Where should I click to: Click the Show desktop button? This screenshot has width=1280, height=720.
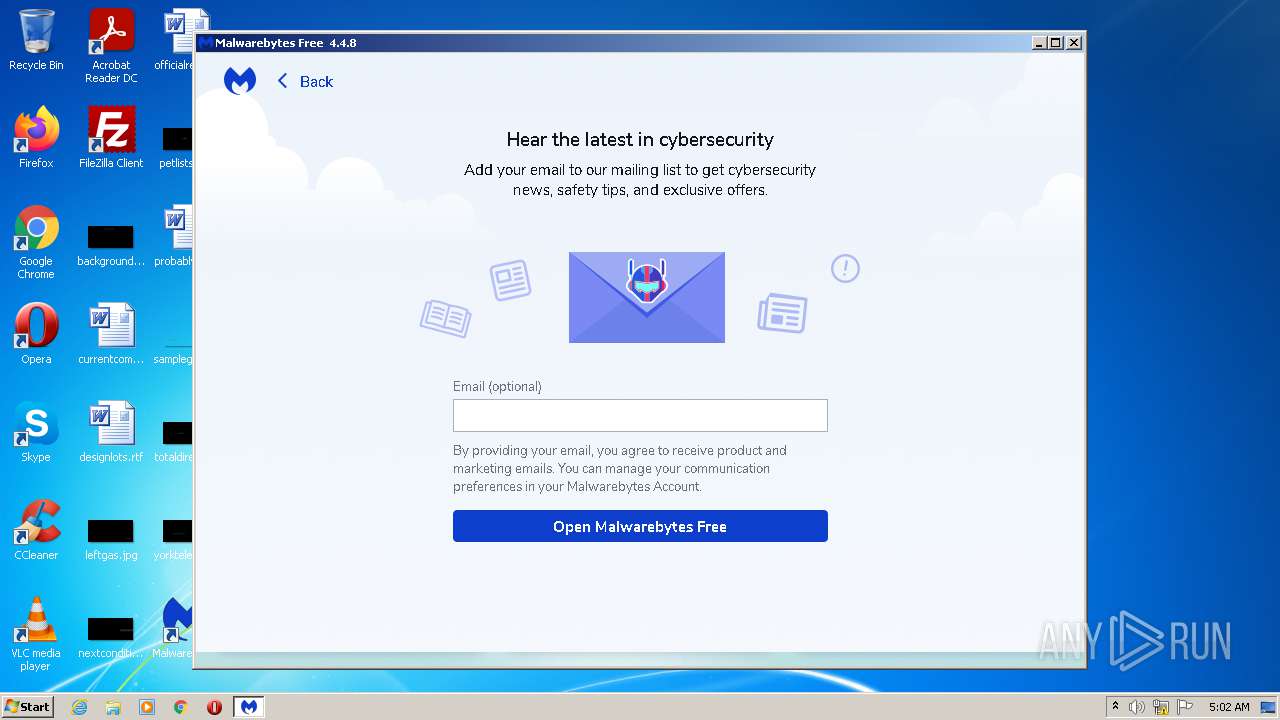point(1269,707)
